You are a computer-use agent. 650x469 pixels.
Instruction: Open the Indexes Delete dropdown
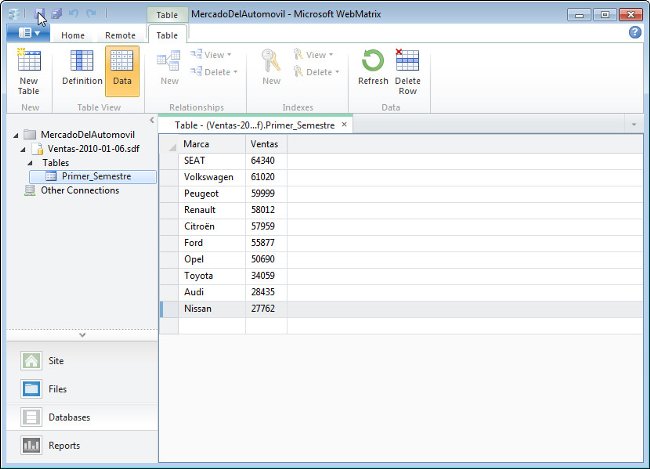click(x=316, y=72)
